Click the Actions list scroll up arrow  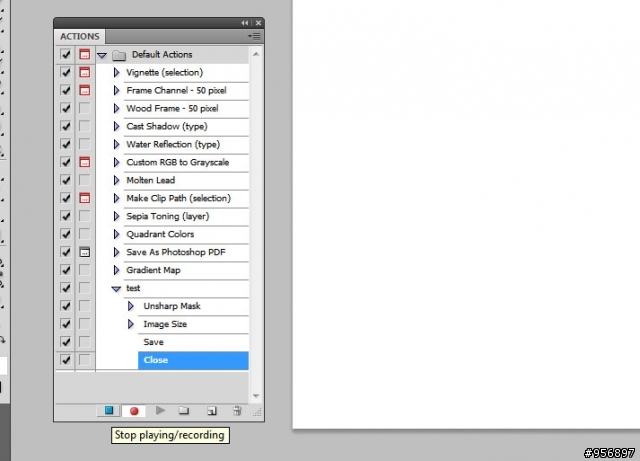pyautogui.click(x=256, y=54)
